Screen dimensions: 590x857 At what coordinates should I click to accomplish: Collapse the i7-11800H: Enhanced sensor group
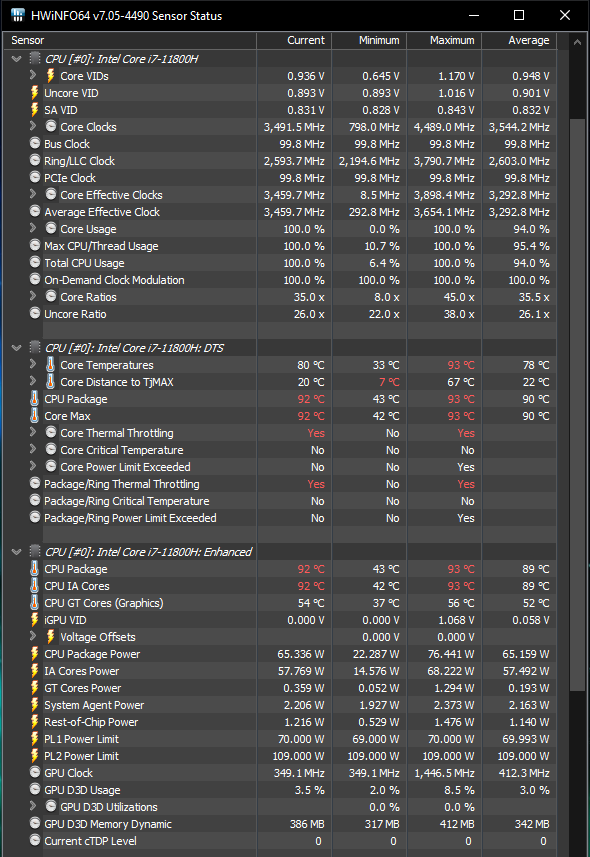point(16,552)
